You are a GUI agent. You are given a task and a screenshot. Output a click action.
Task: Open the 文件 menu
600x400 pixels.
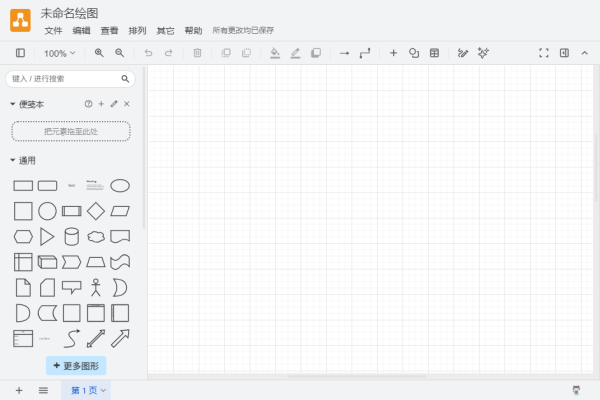[53, 31]
